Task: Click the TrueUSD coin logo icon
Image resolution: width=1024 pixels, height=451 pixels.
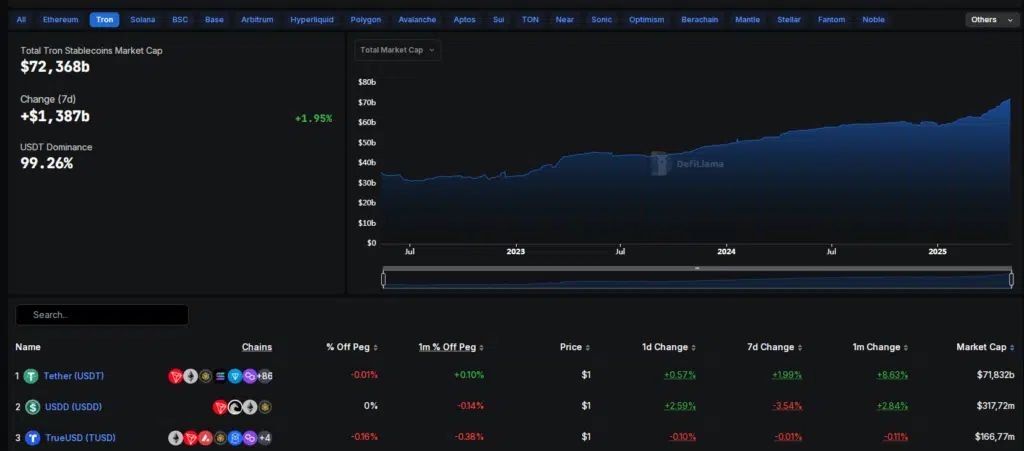Action: [x=33, y=438]
